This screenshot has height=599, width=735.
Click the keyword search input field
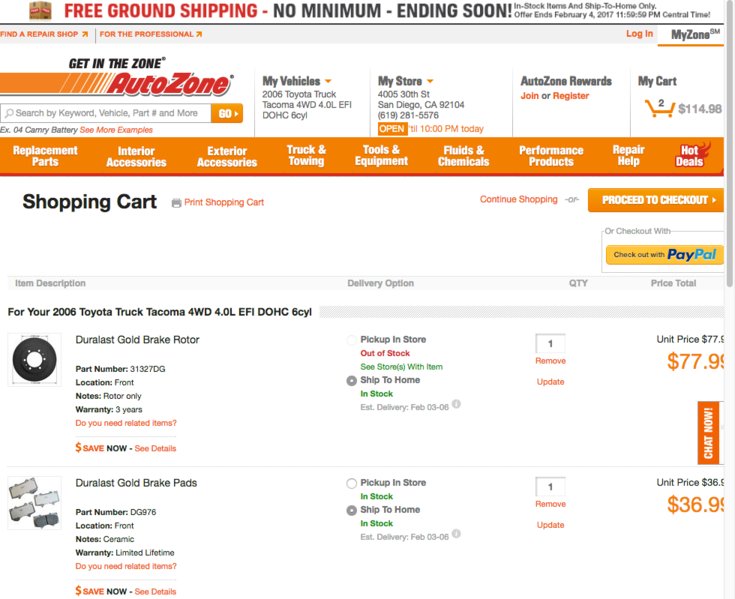point(106,113)
